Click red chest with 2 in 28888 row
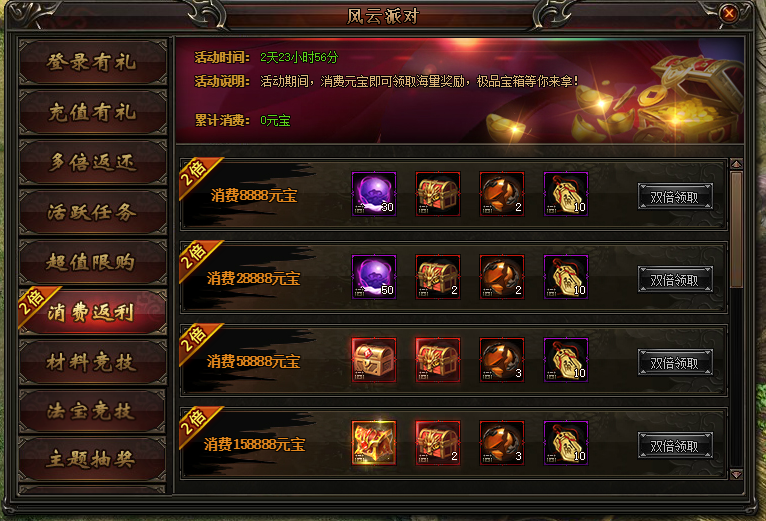This screenshot has width=766, height=521. (x=438, y=277)
